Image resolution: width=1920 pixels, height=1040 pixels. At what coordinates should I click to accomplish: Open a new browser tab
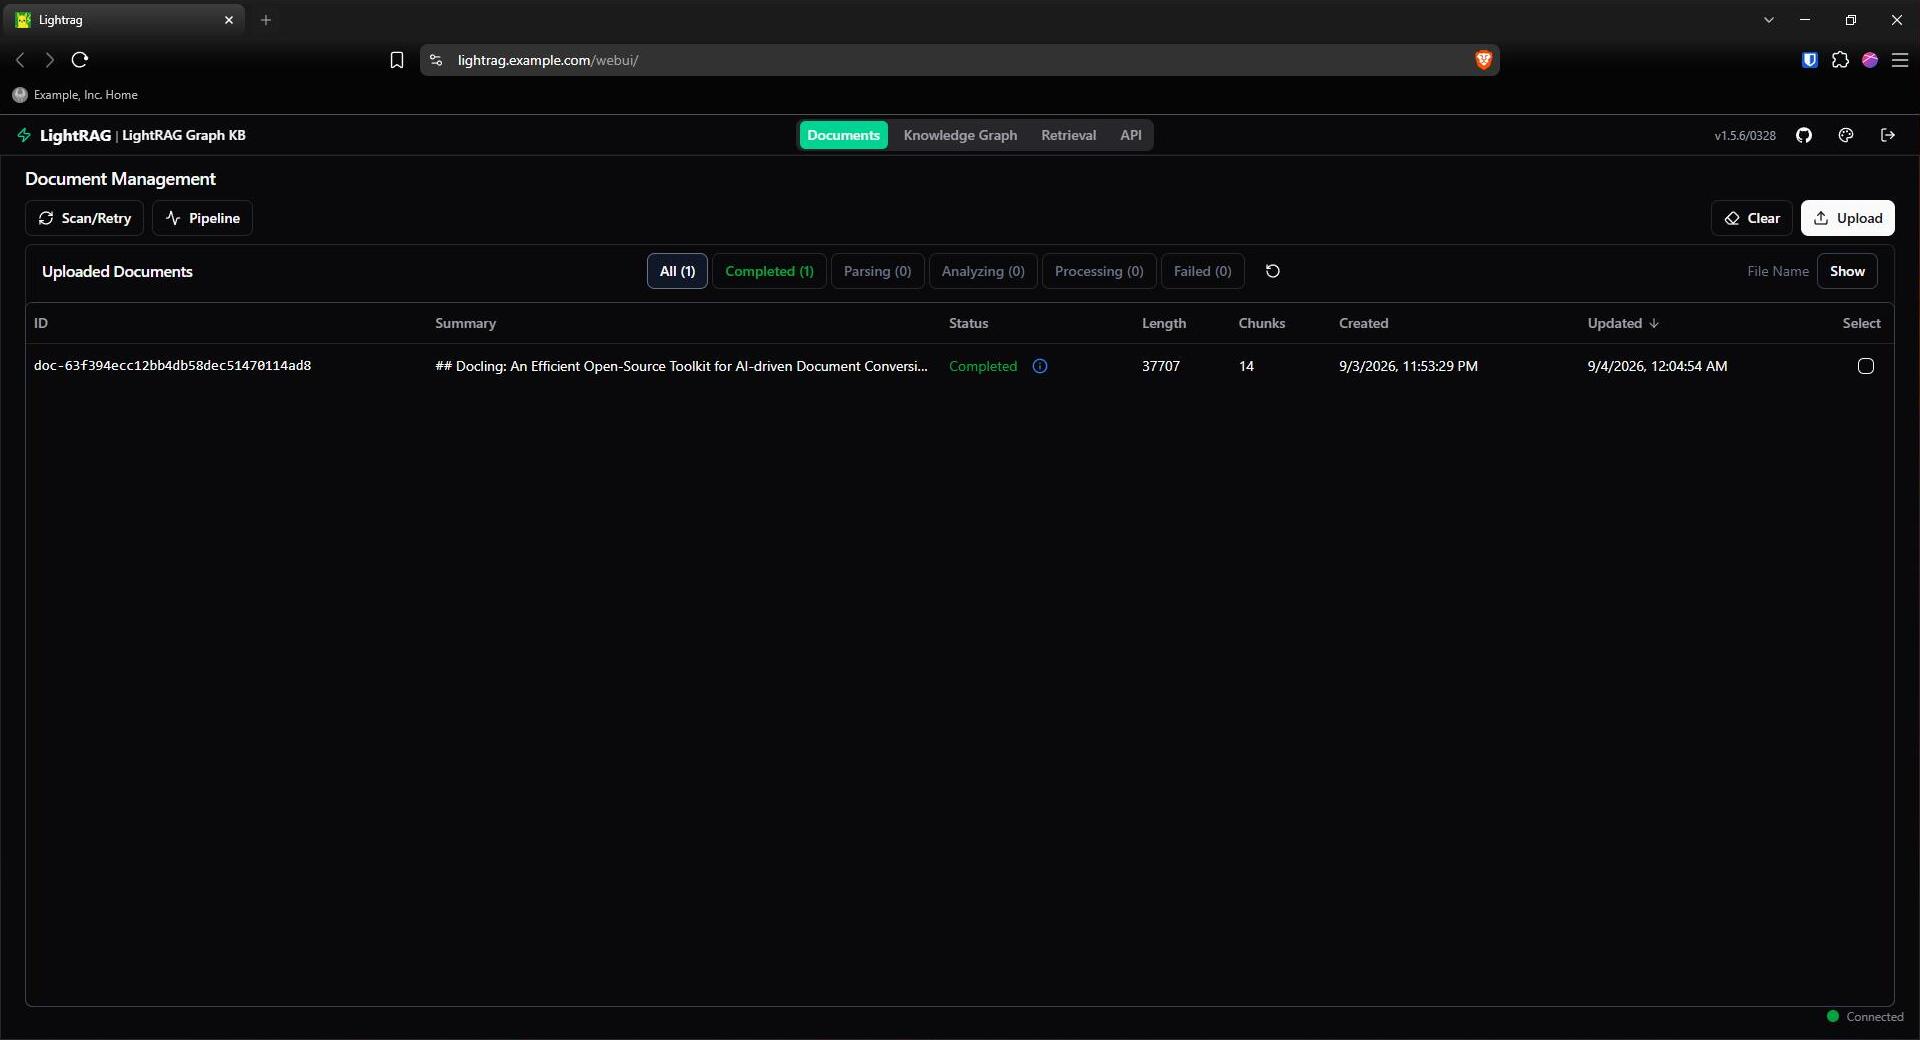pyautogui.click(x=266, y=20)
